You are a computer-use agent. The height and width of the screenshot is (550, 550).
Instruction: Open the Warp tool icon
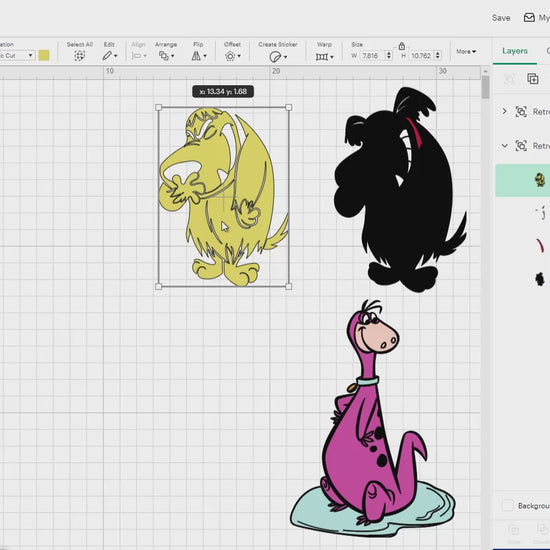click(322, 56)
